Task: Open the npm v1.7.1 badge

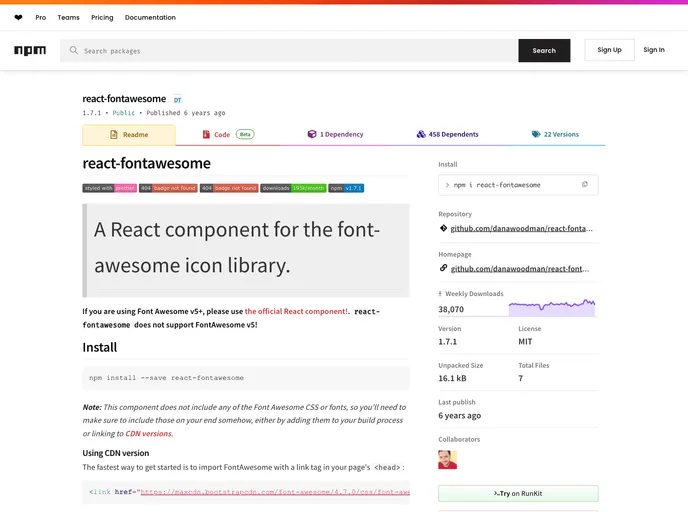Action: pos(346,188)
